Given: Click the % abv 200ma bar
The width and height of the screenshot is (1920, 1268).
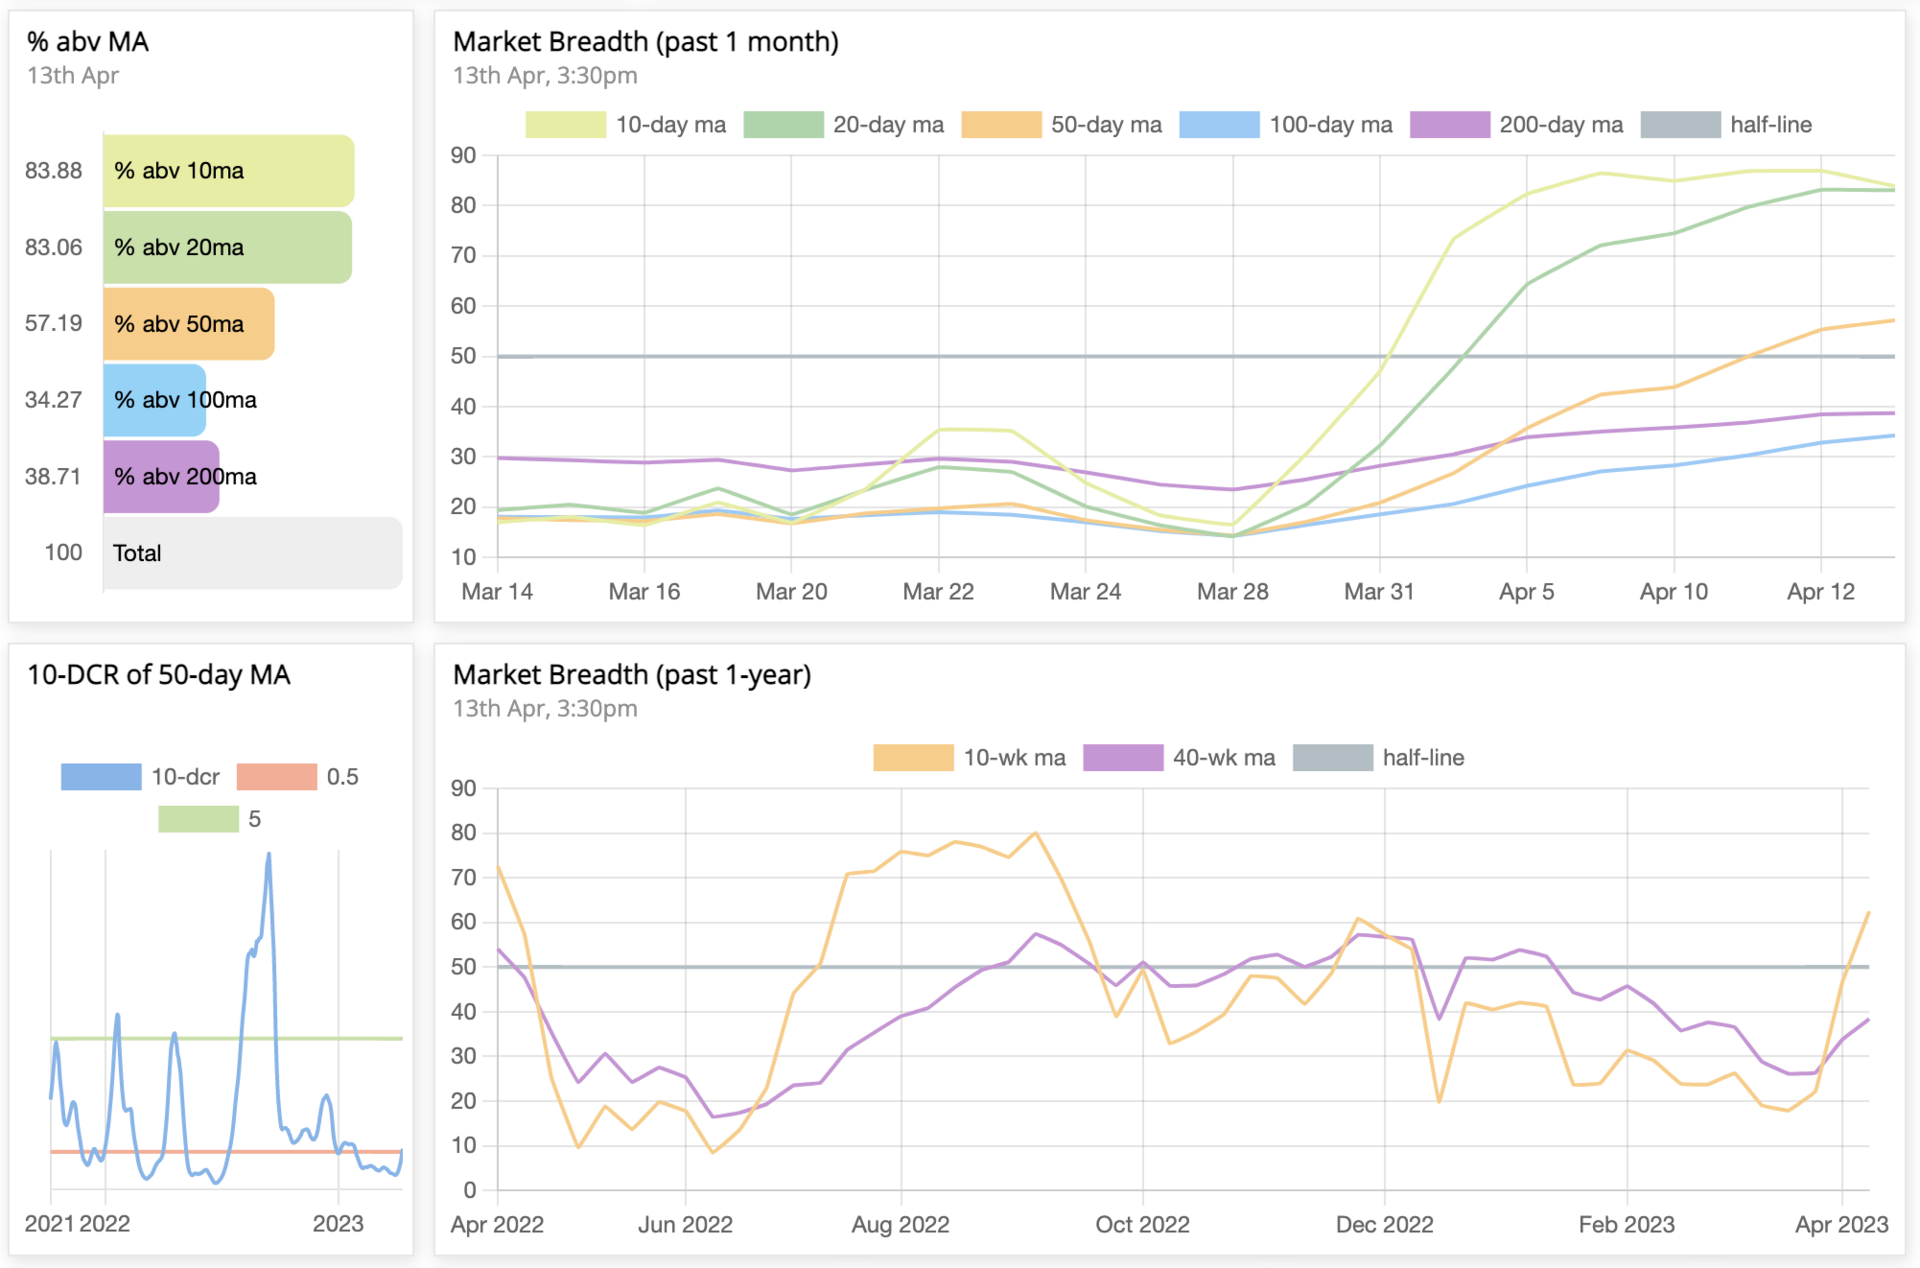Looking at the screenshot, I should [x=161, y=477].
